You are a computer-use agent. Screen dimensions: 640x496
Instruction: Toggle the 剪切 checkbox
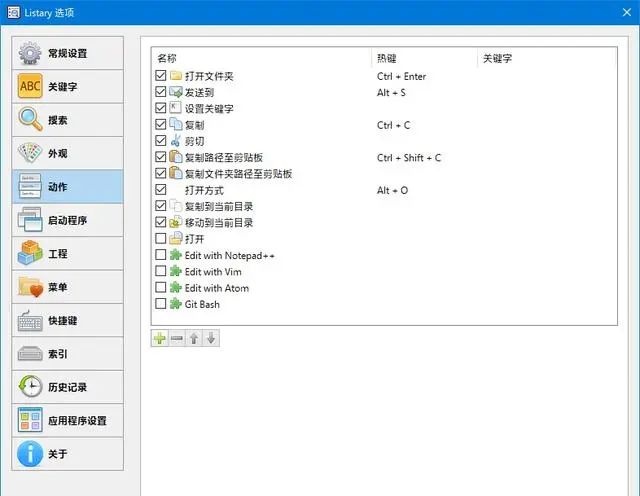coord(161,141)
